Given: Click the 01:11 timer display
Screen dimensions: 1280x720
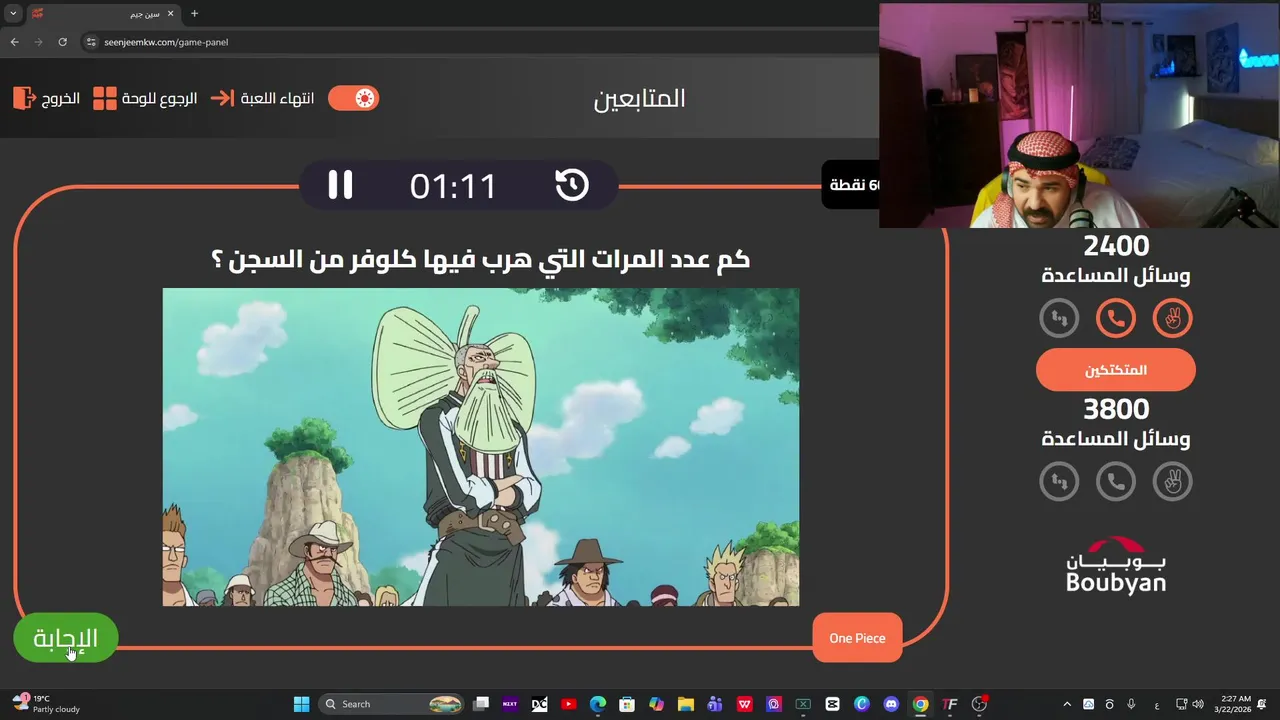Looking at the screenshot, I should point(453,186).
